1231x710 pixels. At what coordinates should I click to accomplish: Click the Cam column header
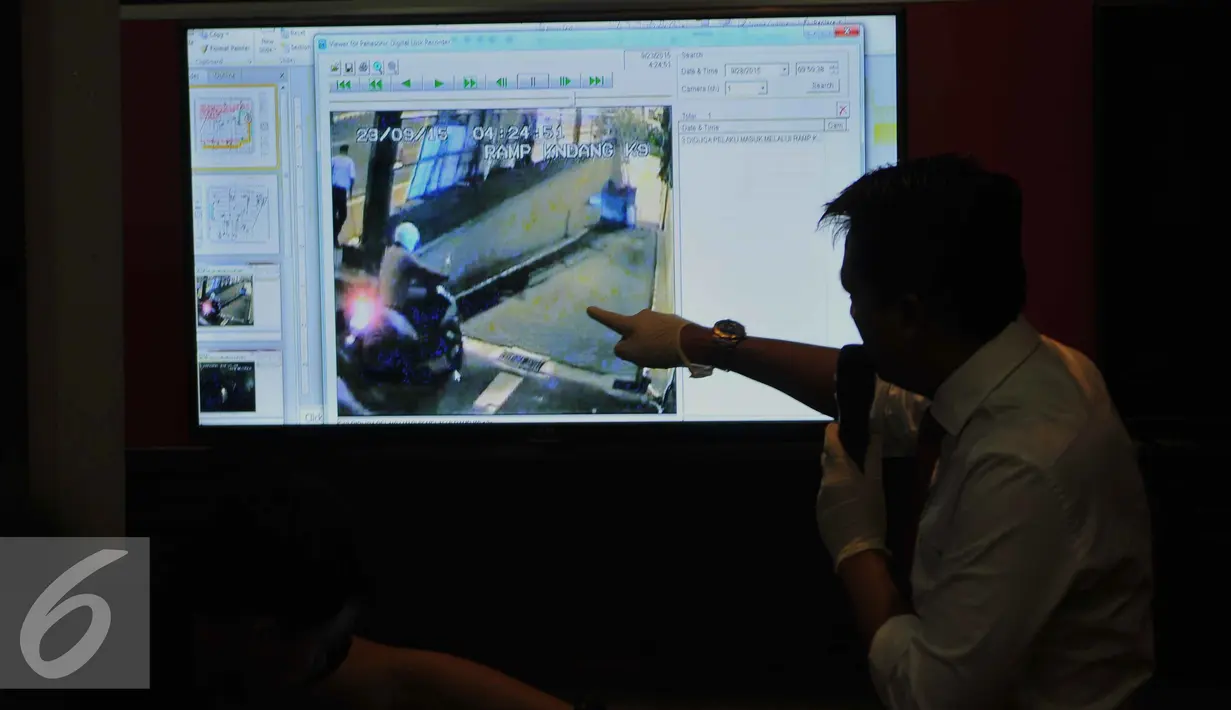click(835, 125)
